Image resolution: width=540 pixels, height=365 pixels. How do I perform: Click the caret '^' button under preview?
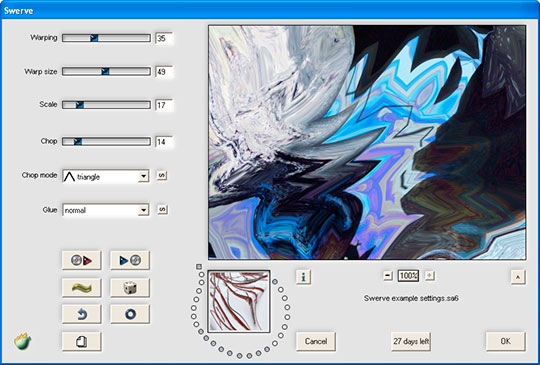[518, 277]
